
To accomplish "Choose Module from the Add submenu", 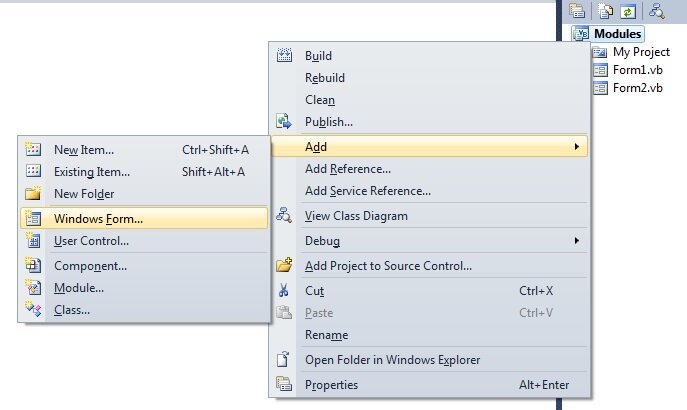I will tap(78, 288).
